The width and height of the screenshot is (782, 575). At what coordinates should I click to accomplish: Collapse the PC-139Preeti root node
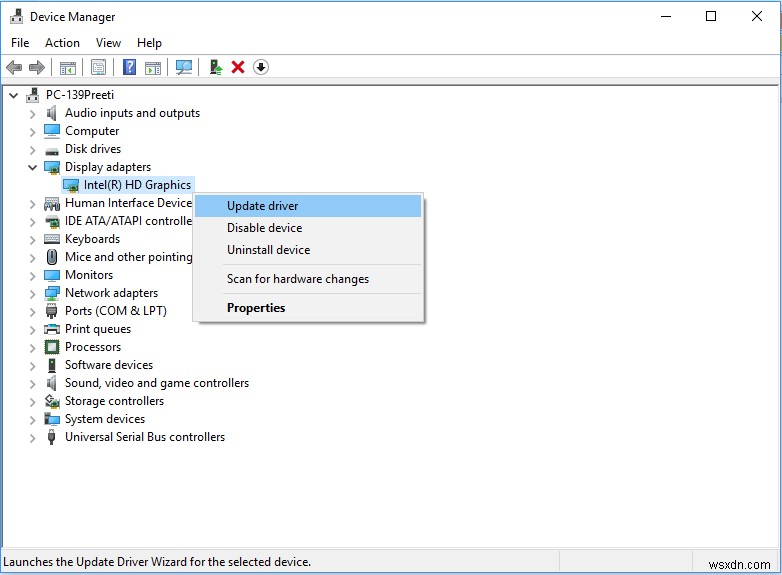tap(14, 95)
